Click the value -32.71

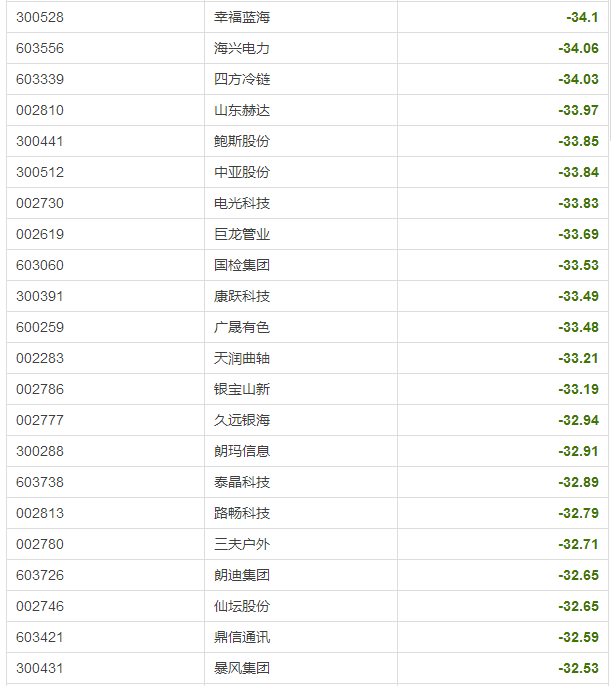578,544
